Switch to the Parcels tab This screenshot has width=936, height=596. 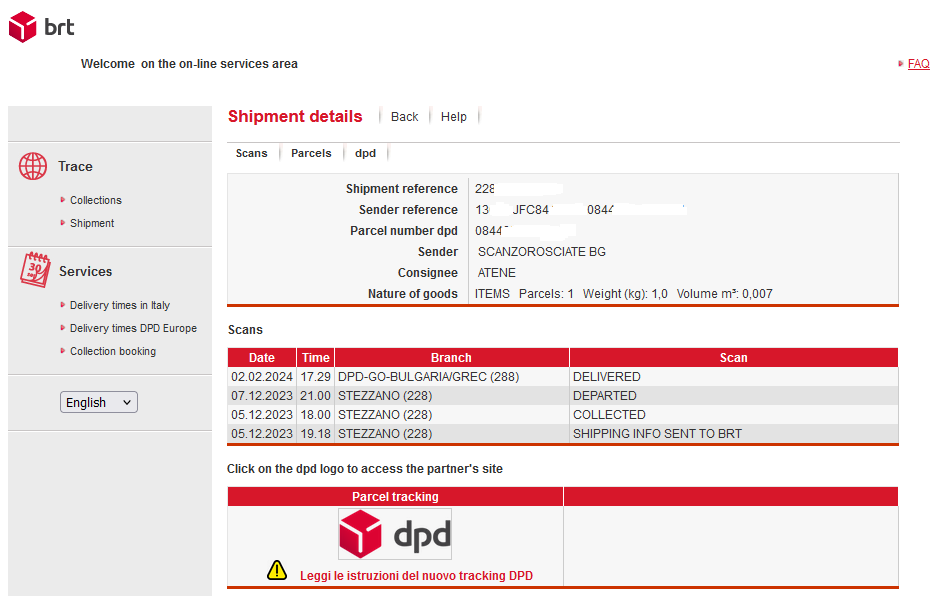pos(311,153)
